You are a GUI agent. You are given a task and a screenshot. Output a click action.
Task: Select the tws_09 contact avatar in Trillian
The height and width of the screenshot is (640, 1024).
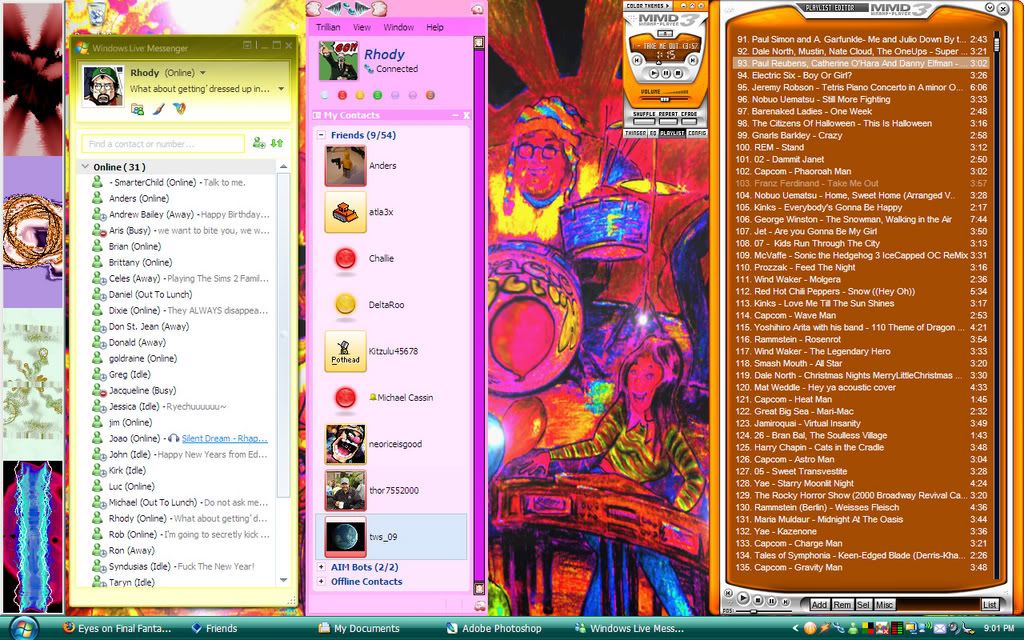click(345, 537)
